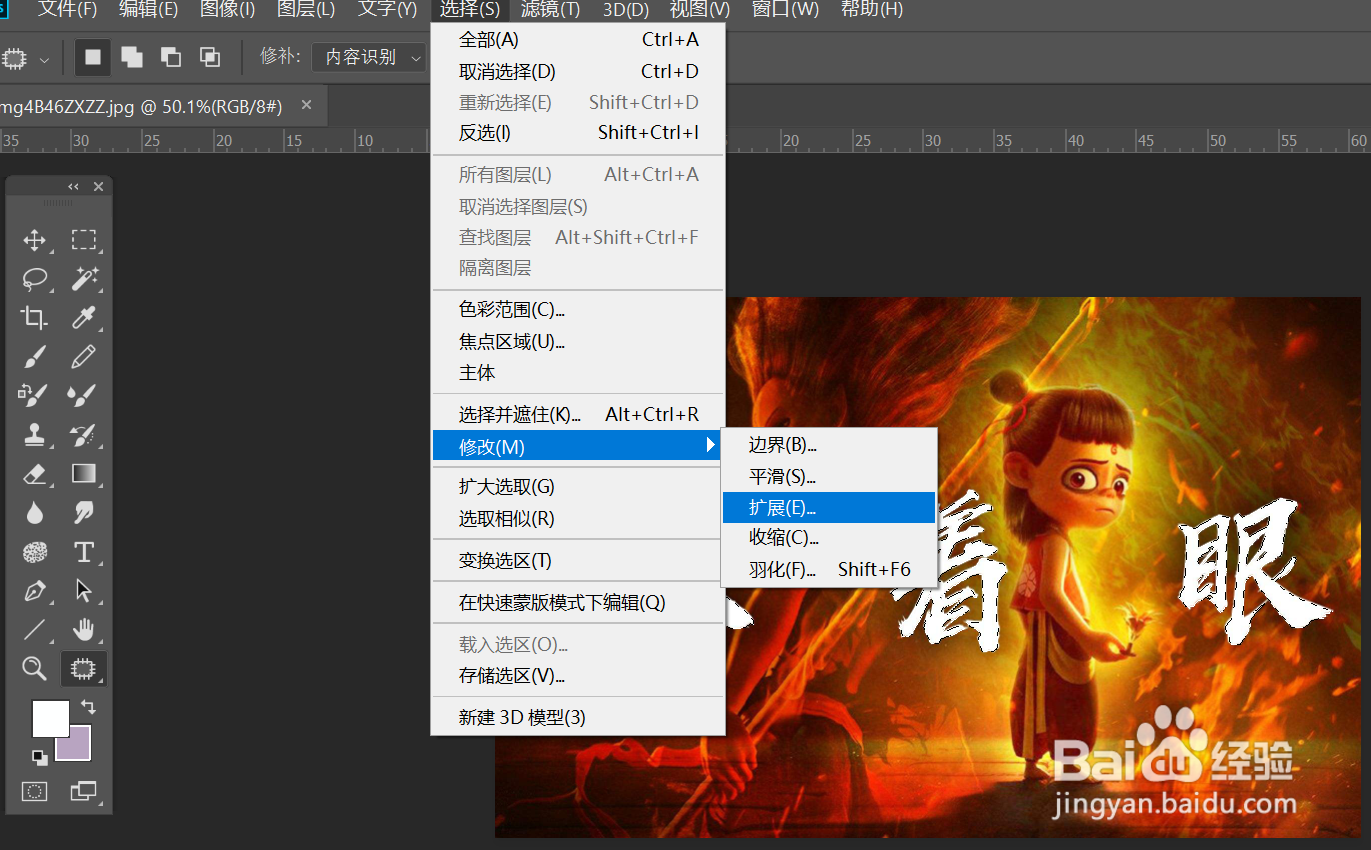Select the Lasso tool
The image size is (1371, 850).
point(35,279)
